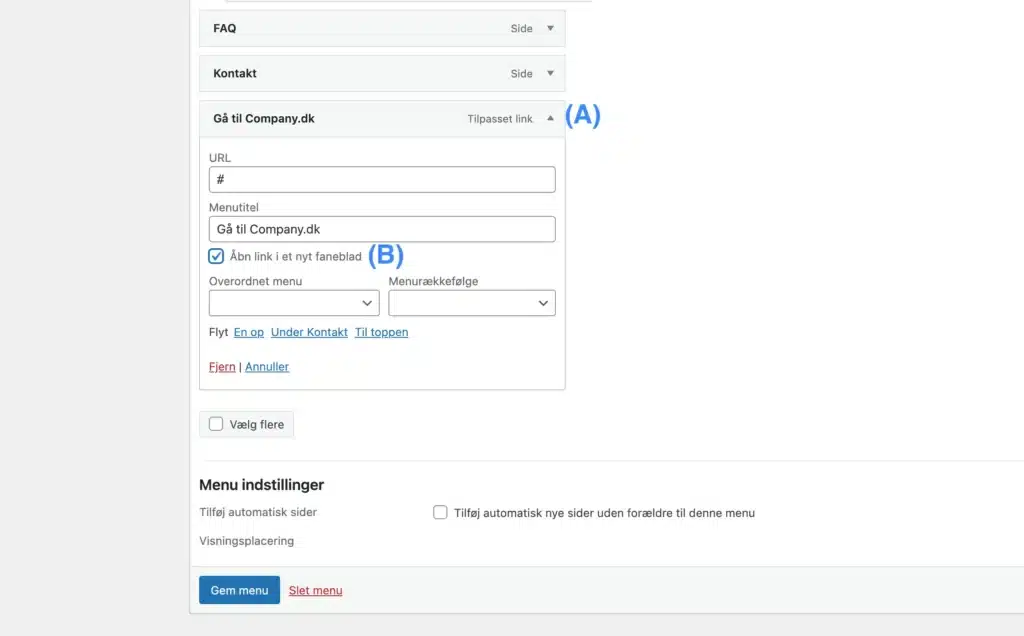Screen dimensions: 1024x636
Task: Collapse the Gå til Company.dk item arrow
Action: (550, 119)
